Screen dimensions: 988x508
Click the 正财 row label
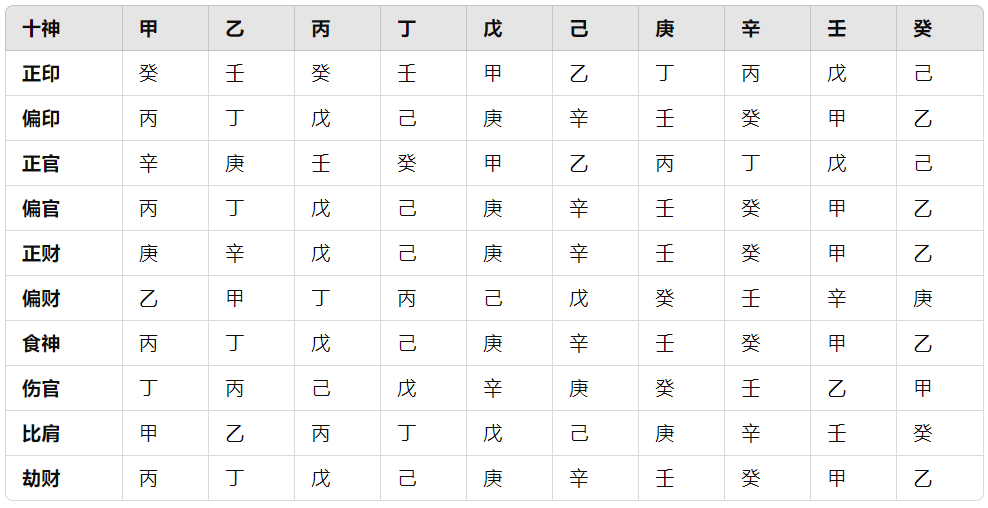point(41,254)
